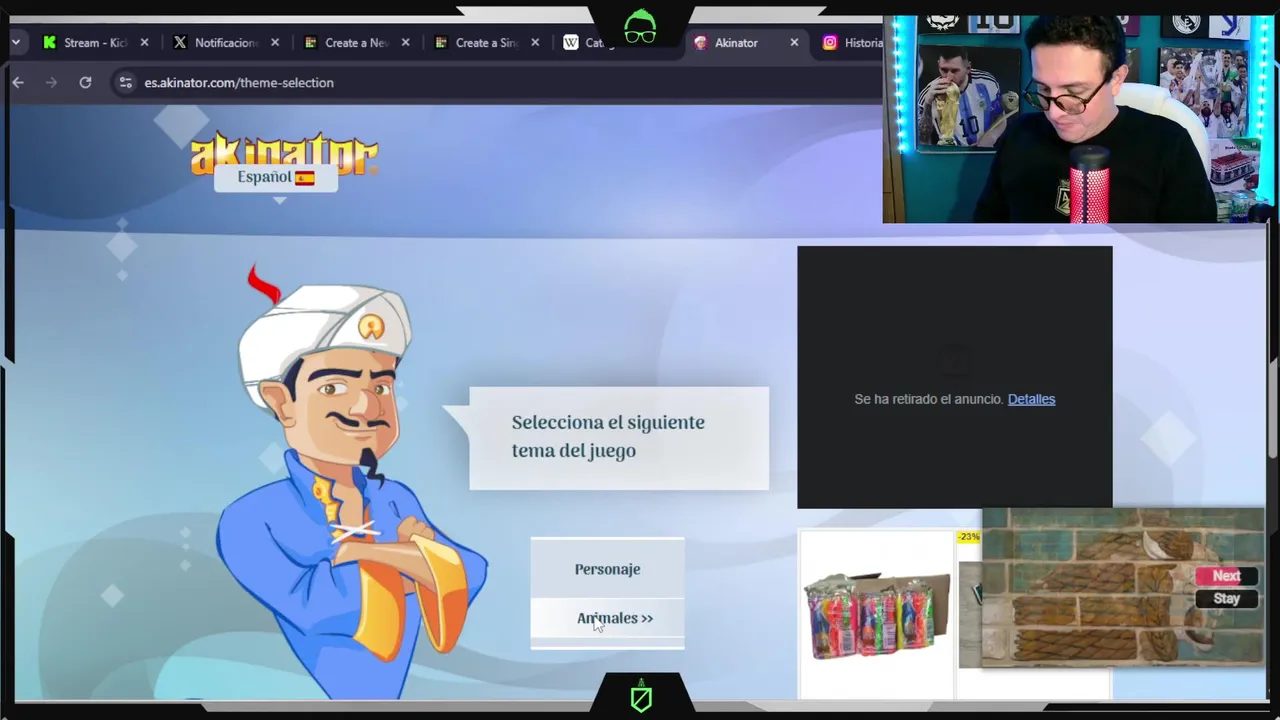Viewport: 1280px width, 720px height.
Task: Go back with the browser back arrow
Action: pyautogui.click(x=18, y=82)
